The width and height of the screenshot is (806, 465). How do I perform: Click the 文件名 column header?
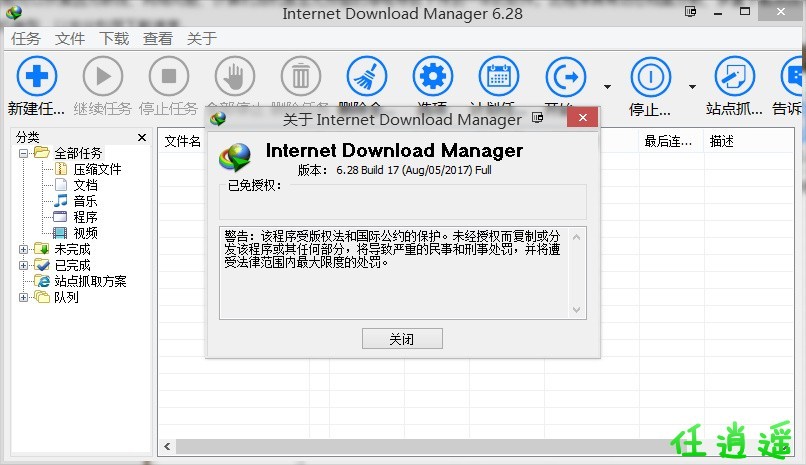point(182,141)
